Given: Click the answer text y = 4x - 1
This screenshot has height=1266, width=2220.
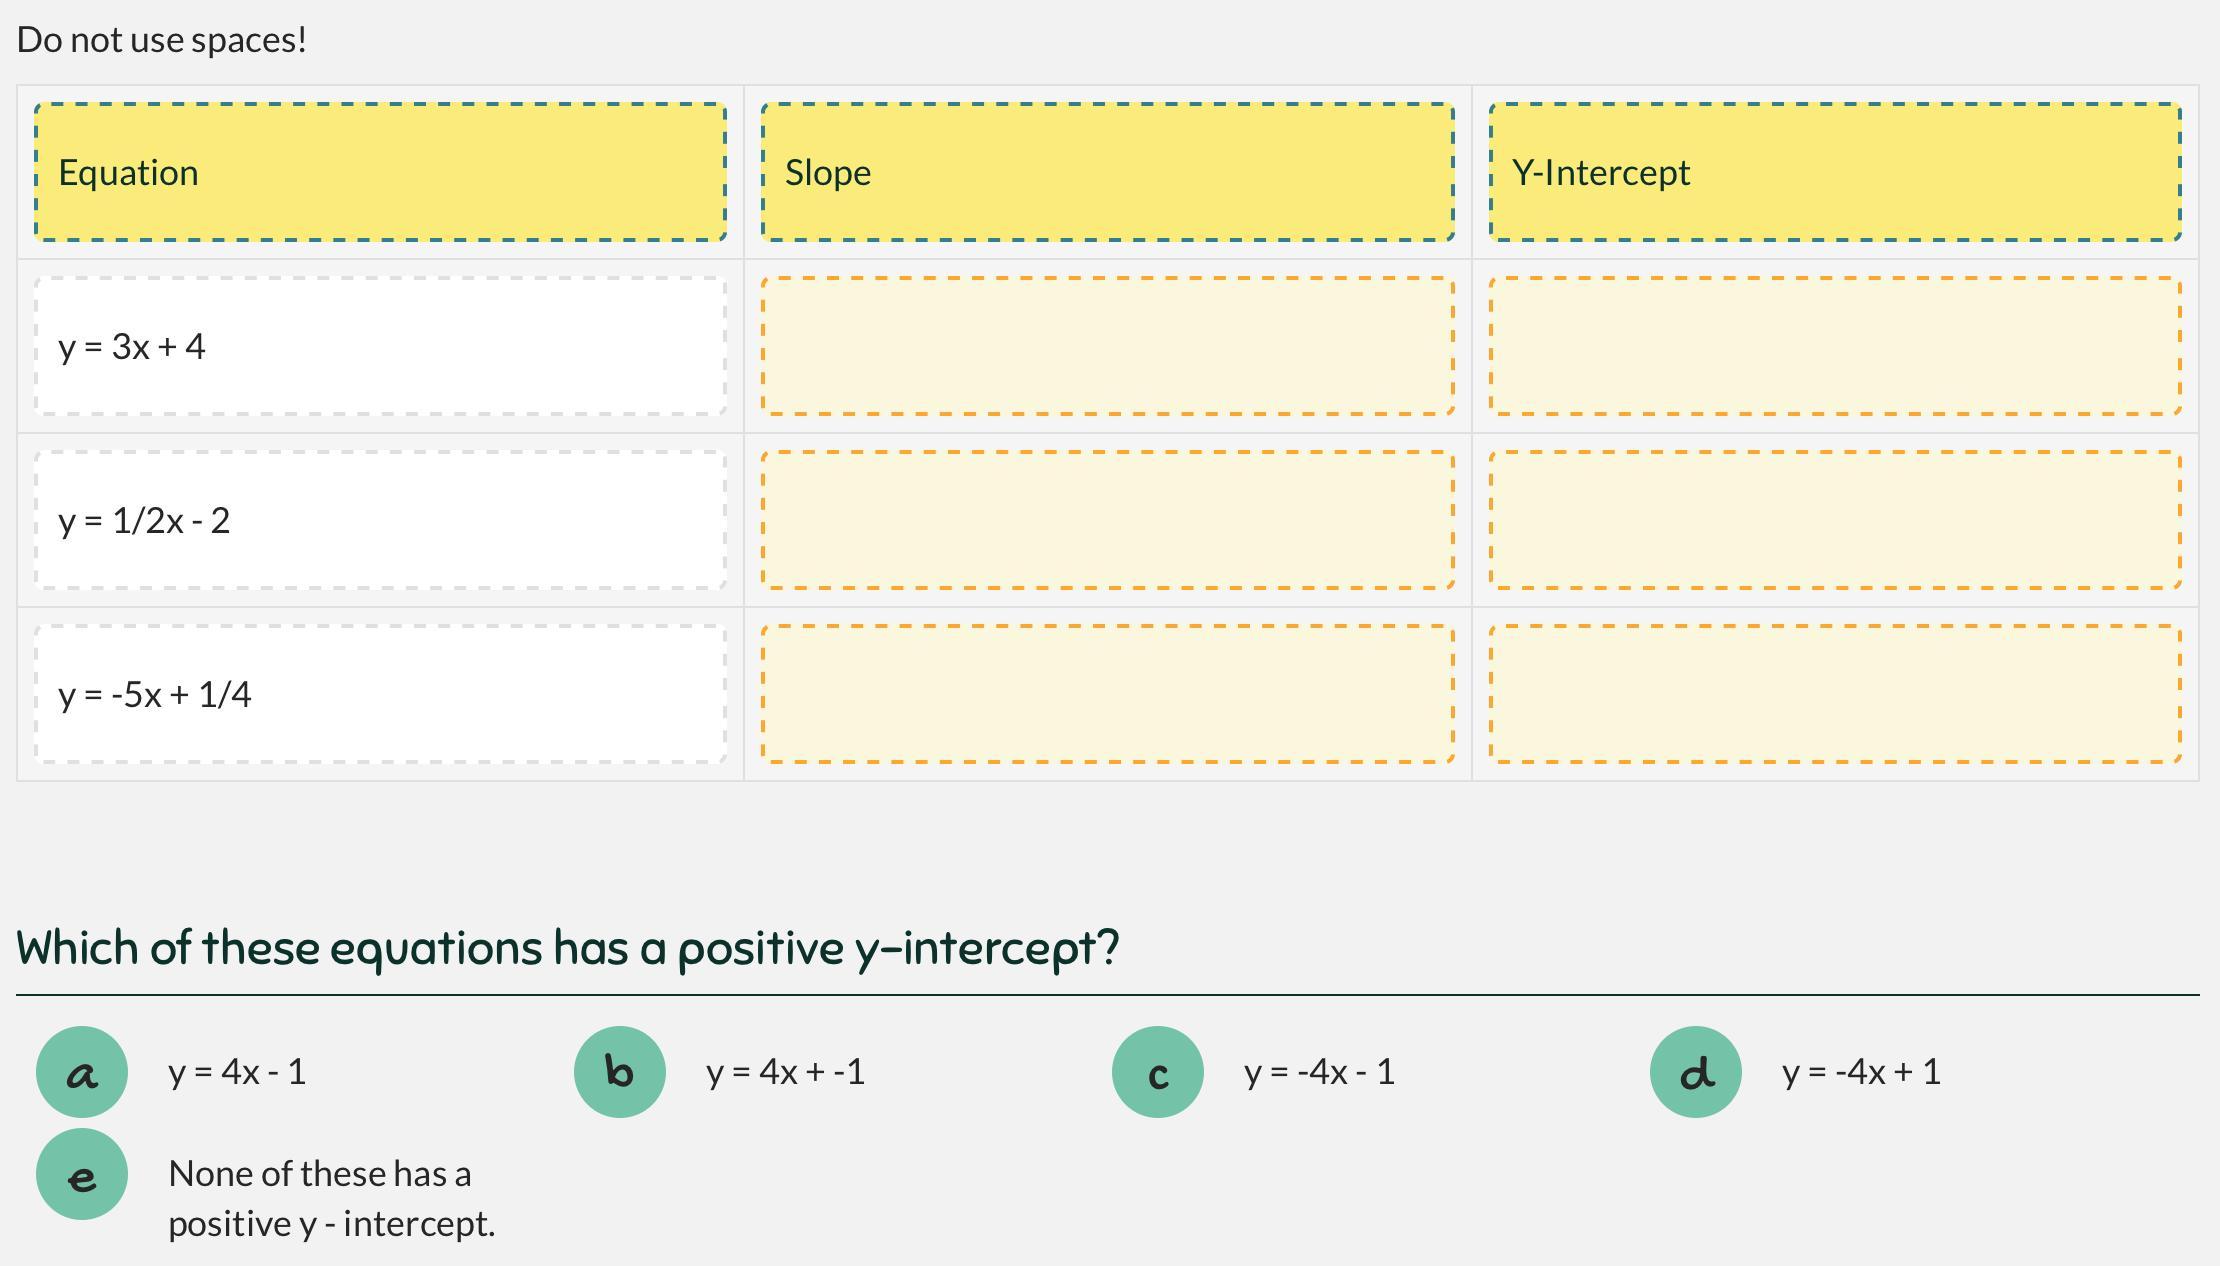Looking at the screenshot, I should [x=237, y=1072].
